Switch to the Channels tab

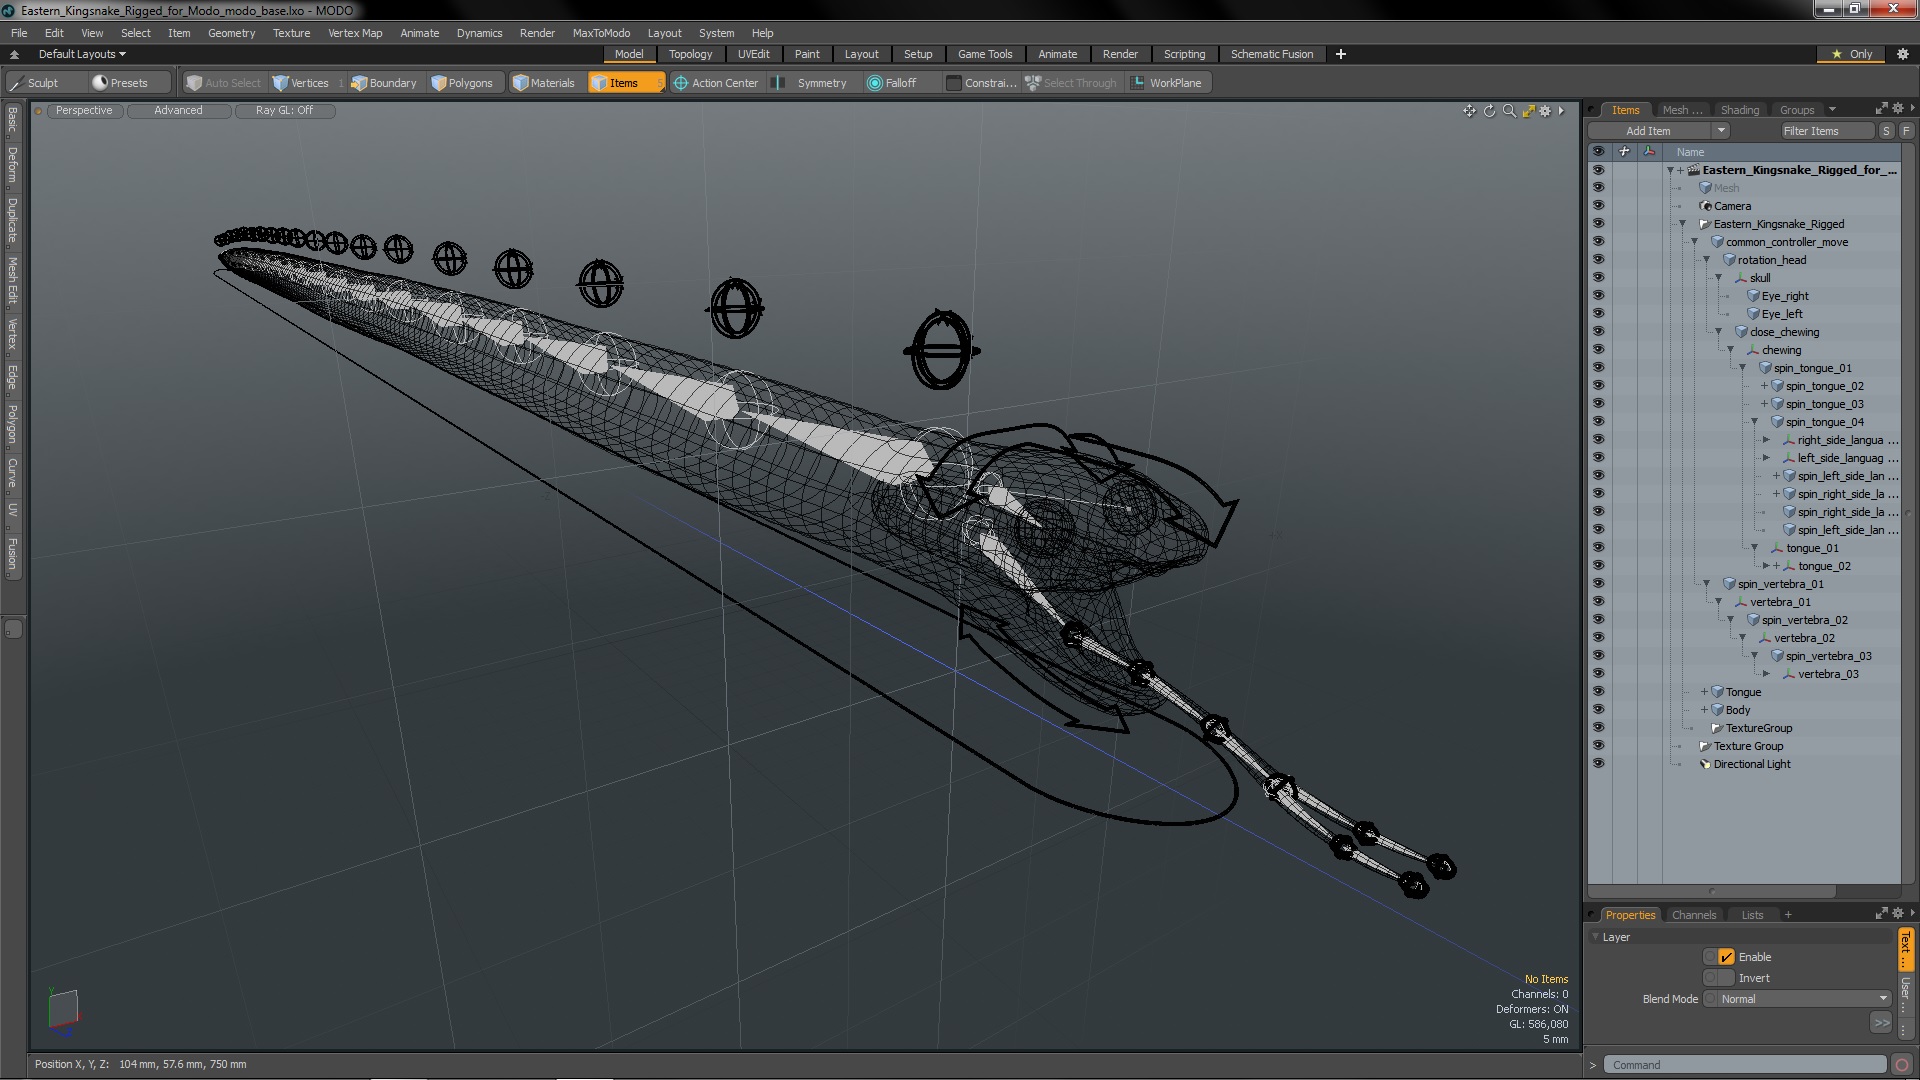tap(1693, 915)
